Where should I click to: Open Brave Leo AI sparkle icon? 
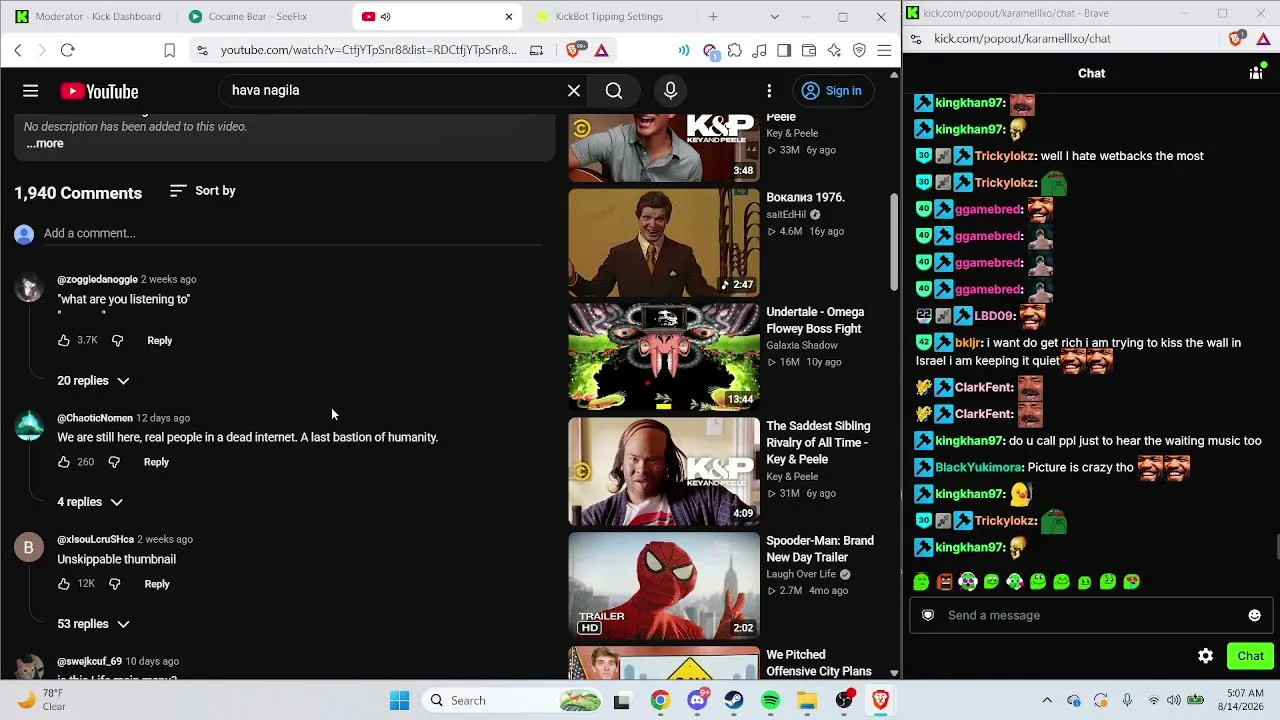[834, 50]
